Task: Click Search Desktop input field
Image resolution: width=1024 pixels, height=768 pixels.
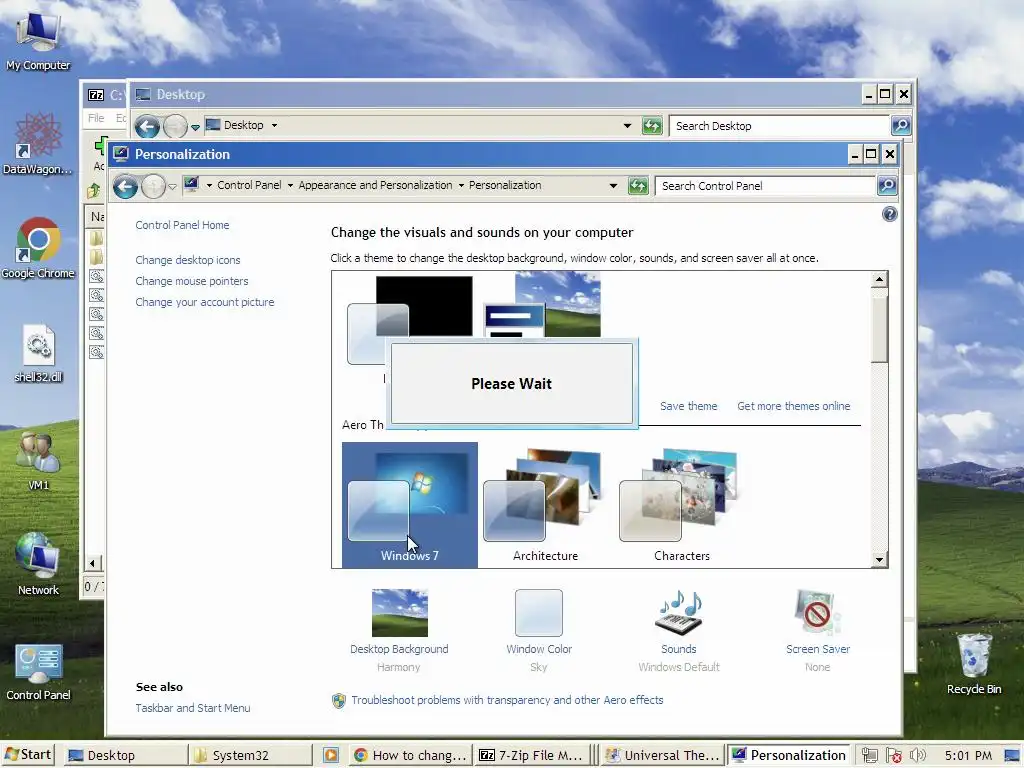Action: coord(780,126)
